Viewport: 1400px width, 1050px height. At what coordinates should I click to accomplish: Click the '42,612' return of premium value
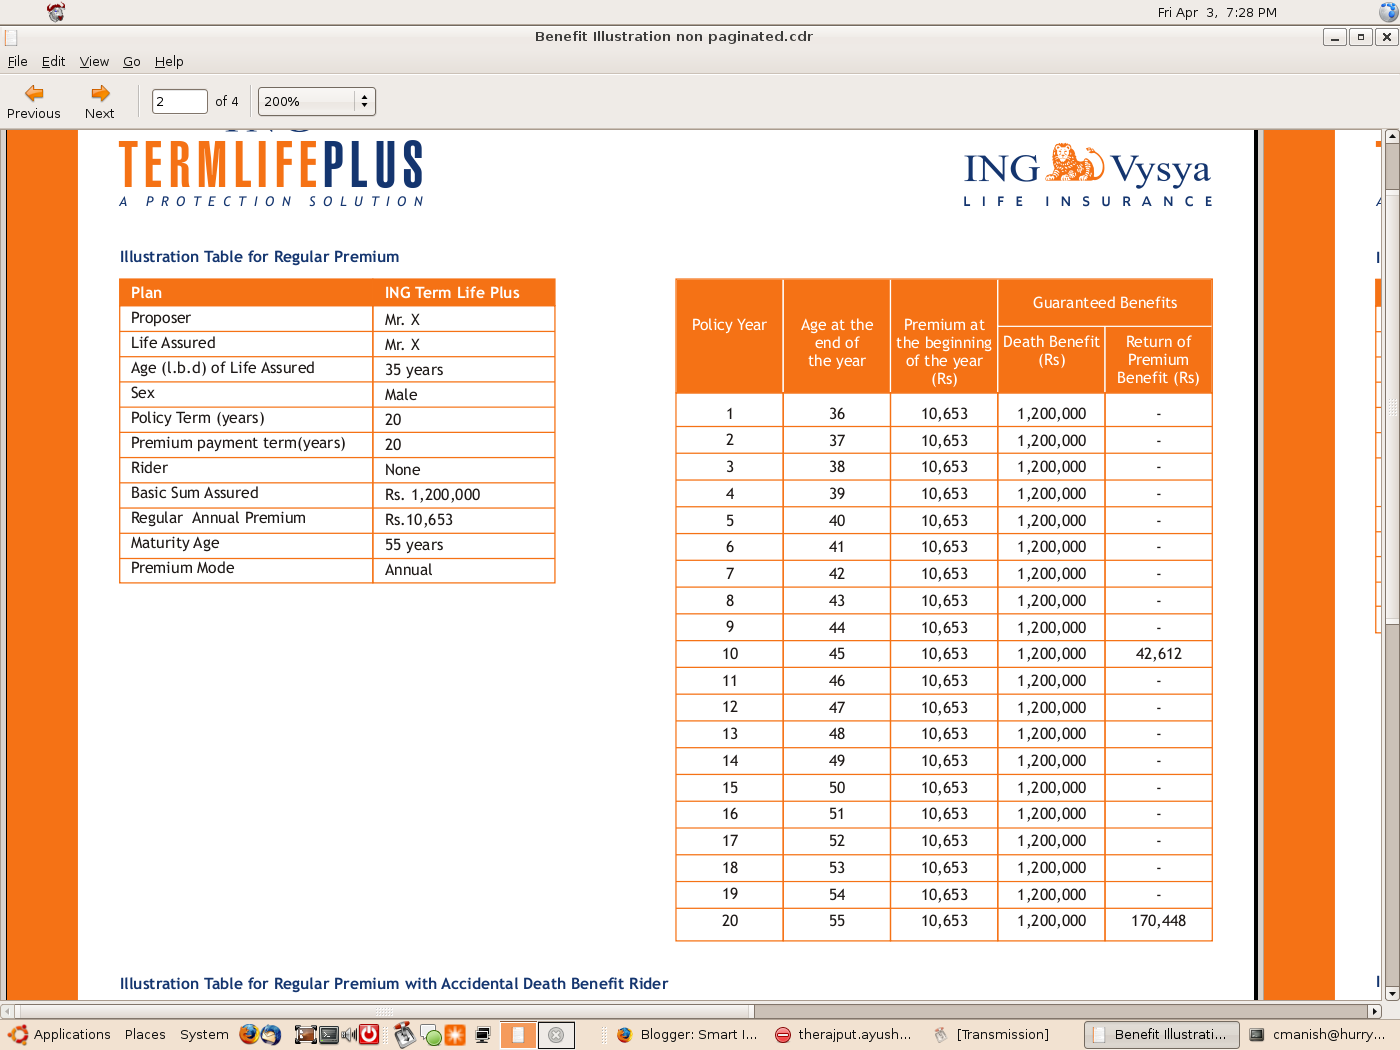tap(1159, 654)
